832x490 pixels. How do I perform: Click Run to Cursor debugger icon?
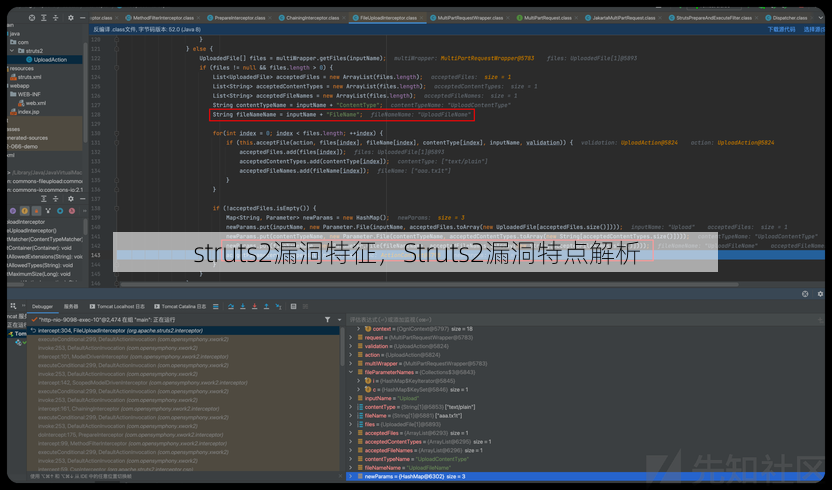pos(278,306)
